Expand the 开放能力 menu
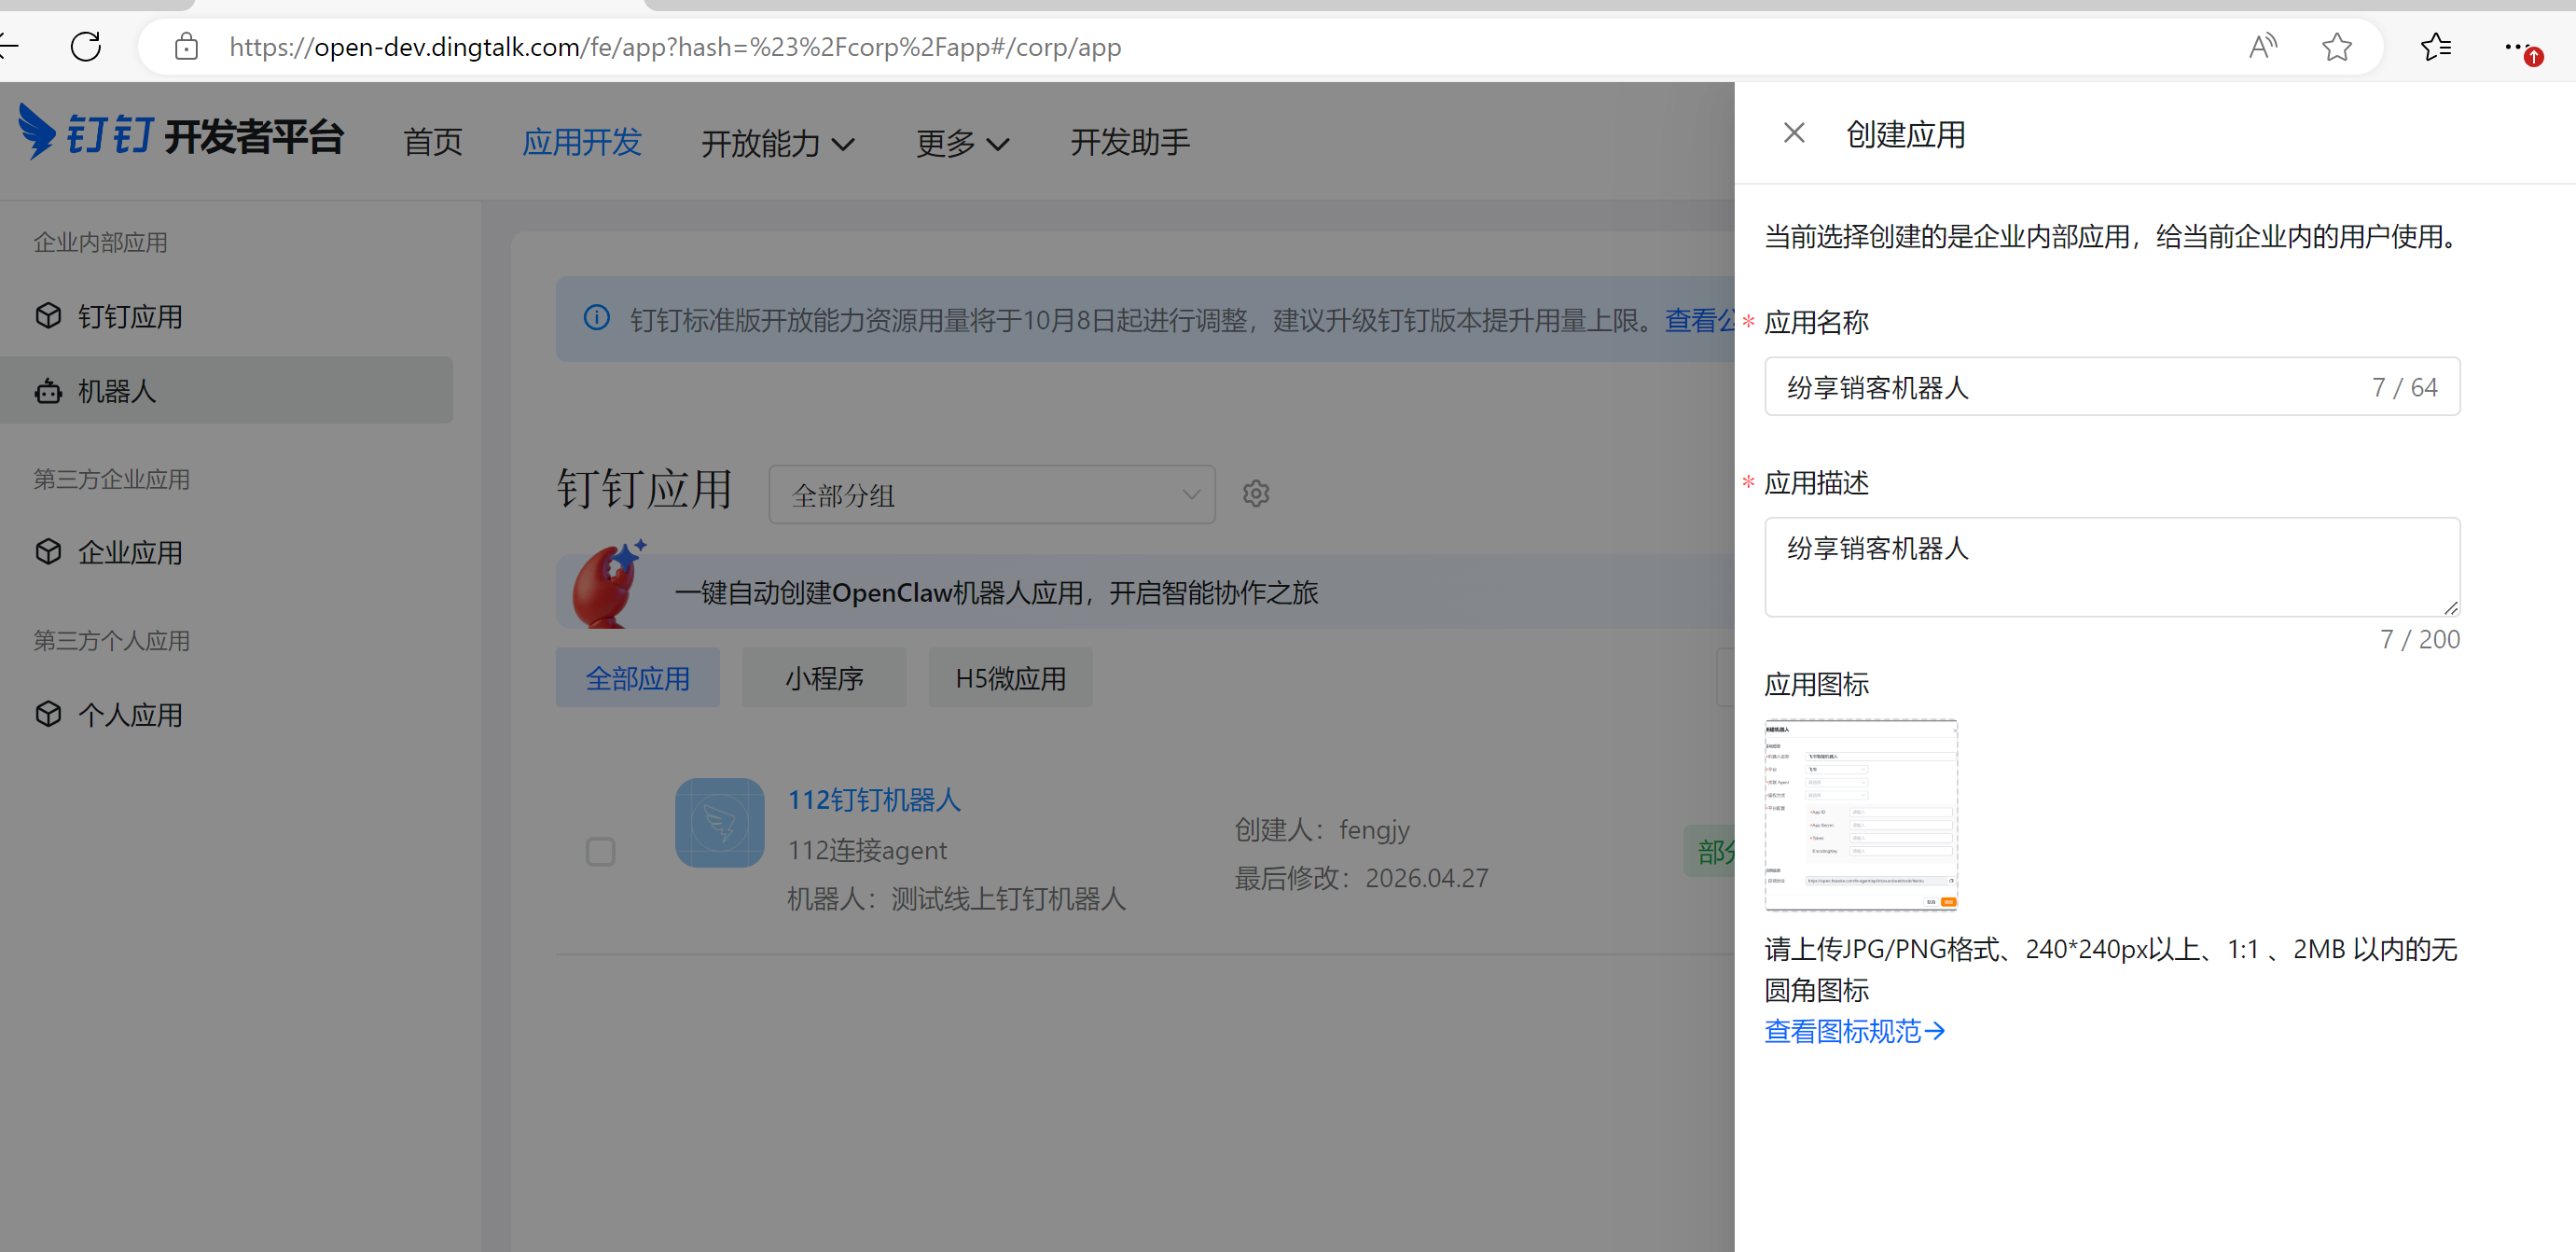 click(x=778, y=142)
